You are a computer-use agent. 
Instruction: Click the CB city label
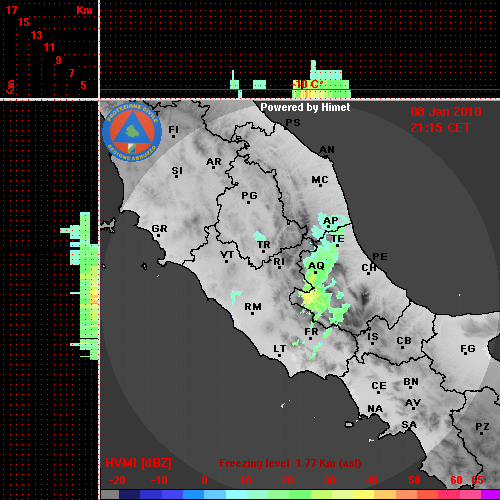(404, 341)
